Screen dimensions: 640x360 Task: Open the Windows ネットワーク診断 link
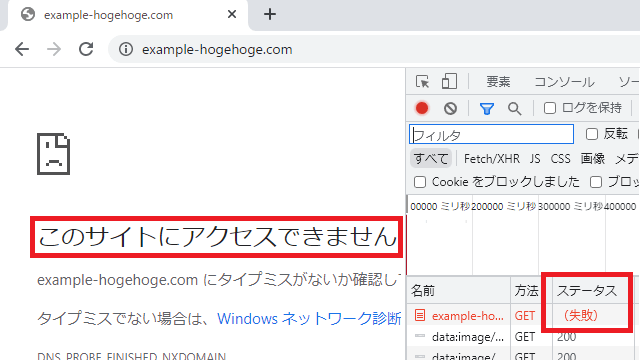tap(309, 318)
